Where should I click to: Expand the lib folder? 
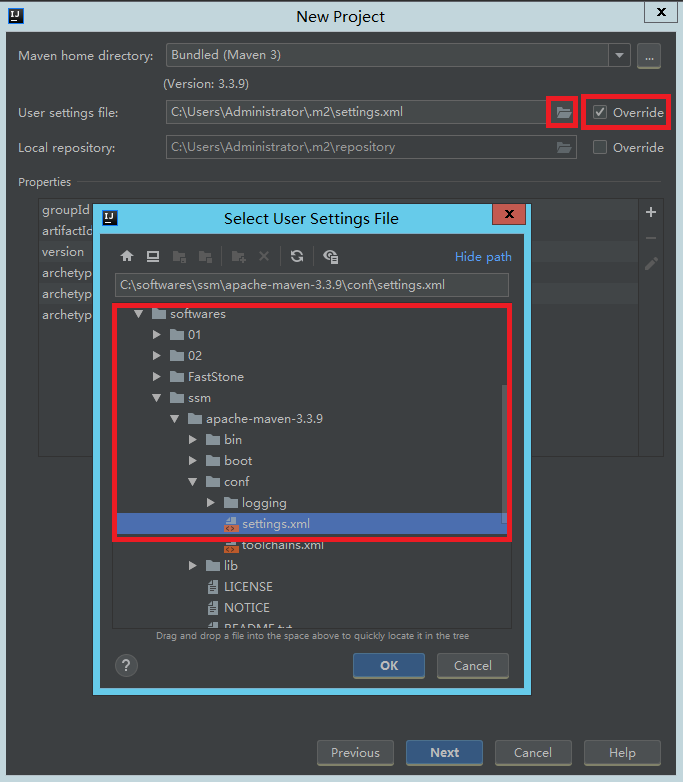[x=193, y=566]
